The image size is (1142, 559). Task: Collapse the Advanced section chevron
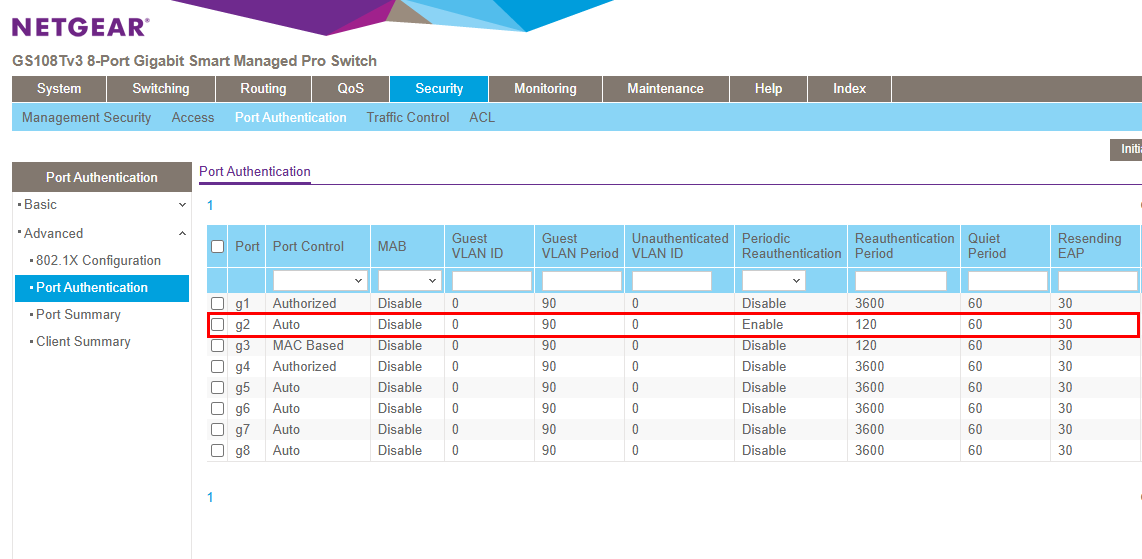click(x=182, y=233)
